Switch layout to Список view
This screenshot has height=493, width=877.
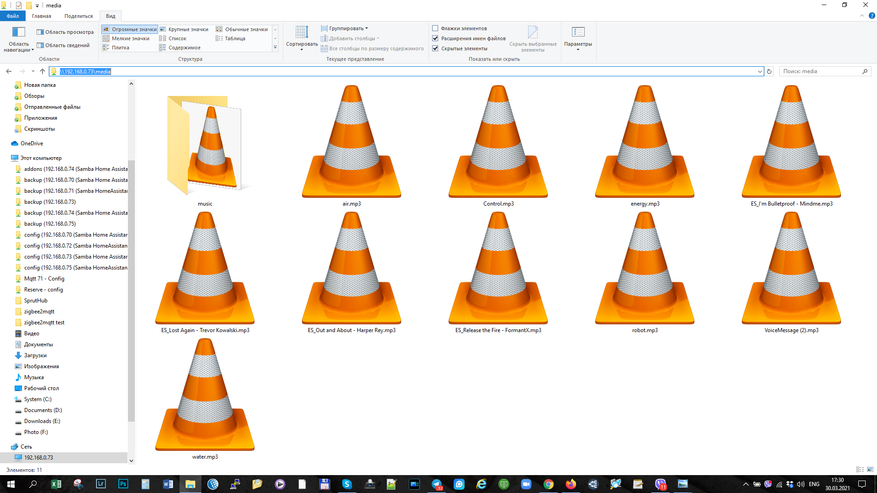click(173, 39)
